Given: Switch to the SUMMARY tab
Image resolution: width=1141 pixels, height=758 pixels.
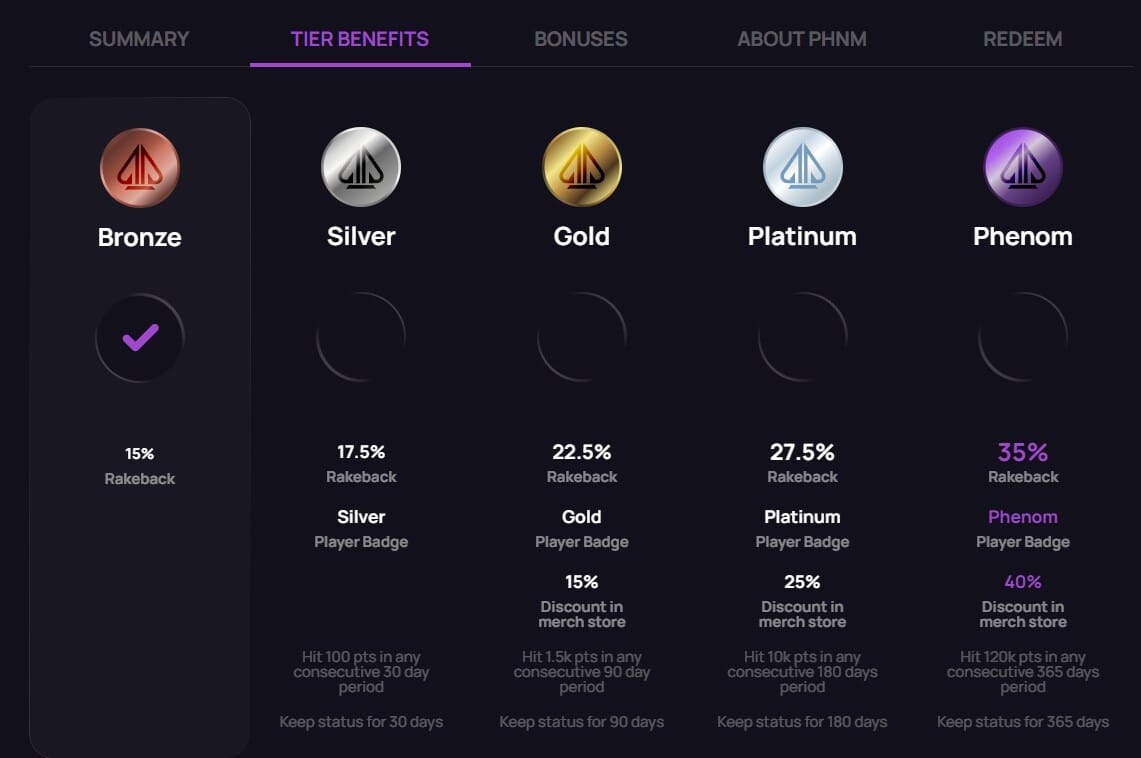Looking at the screenshot, I should click(139, 39).
